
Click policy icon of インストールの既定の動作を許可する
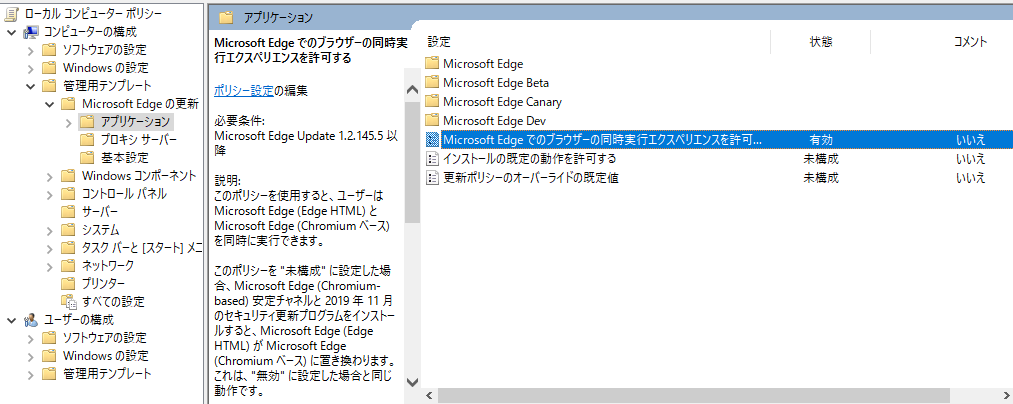pyautogui.click(x=433, y=158)
